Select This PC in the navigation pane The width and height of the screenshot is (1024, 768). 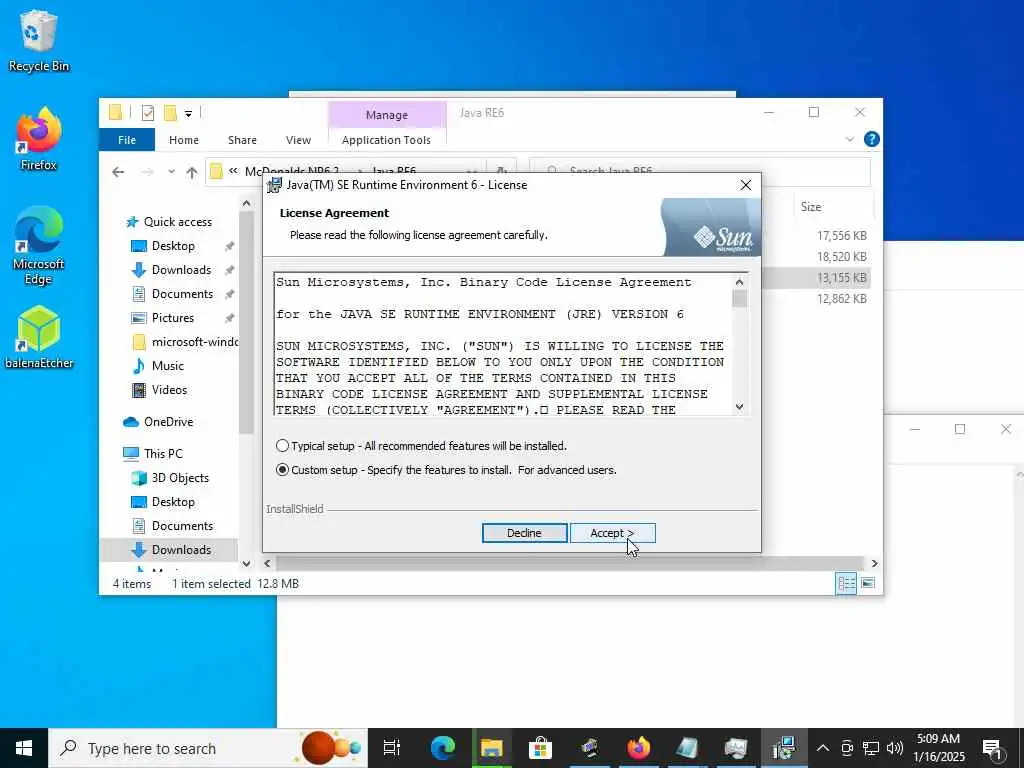pos(163,454)
